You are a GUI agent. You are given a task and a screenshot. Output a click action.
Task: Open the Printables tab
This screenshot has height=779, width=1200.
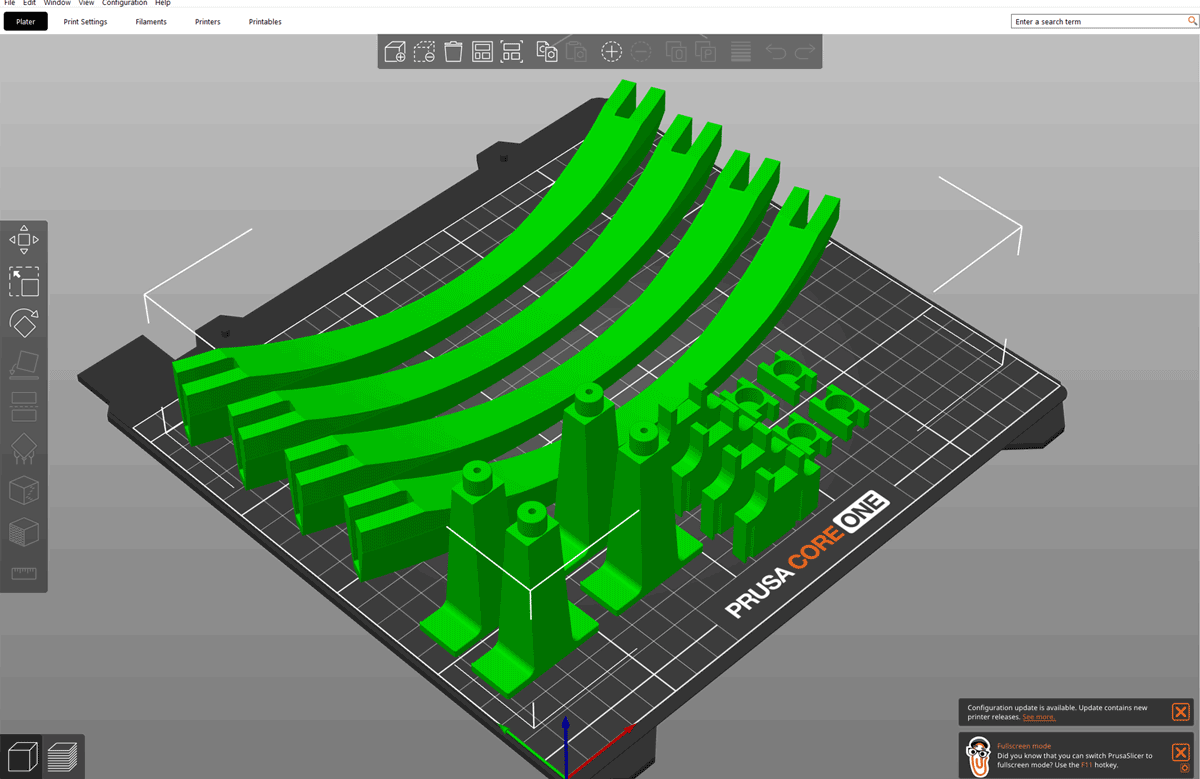[x=265, y=21]
